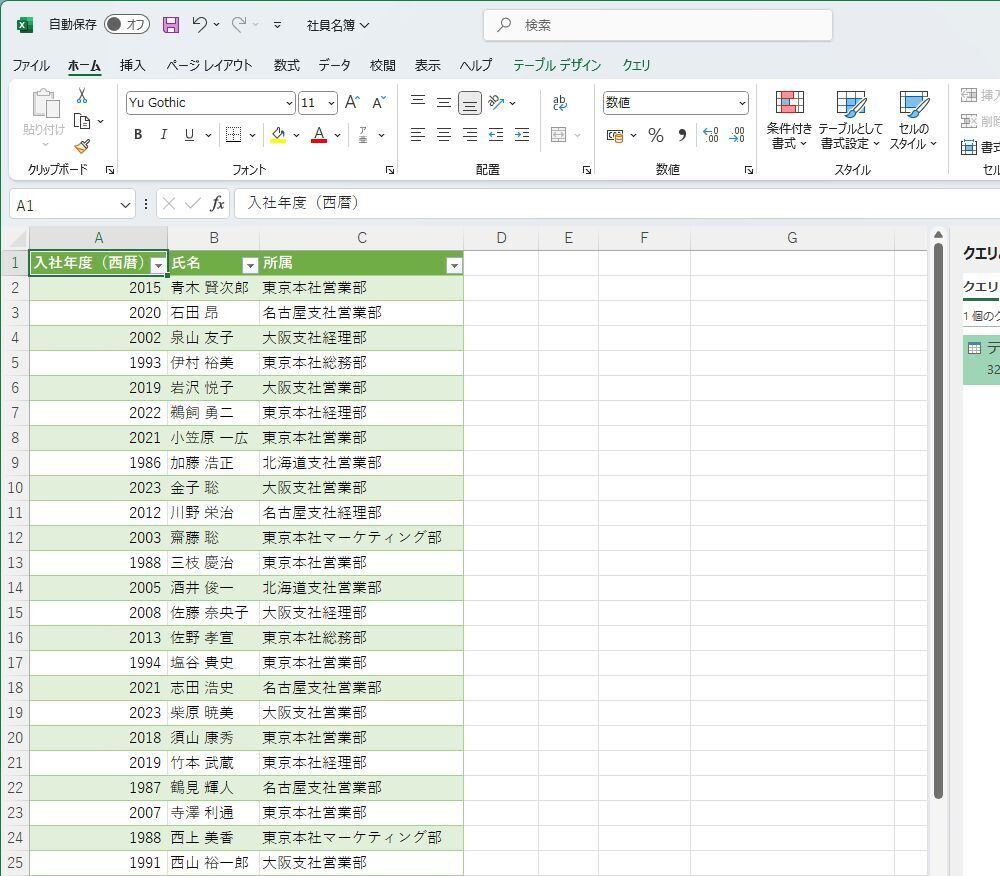
Task: Open セルのスタイル cell styles button
Action: [914, 120]
